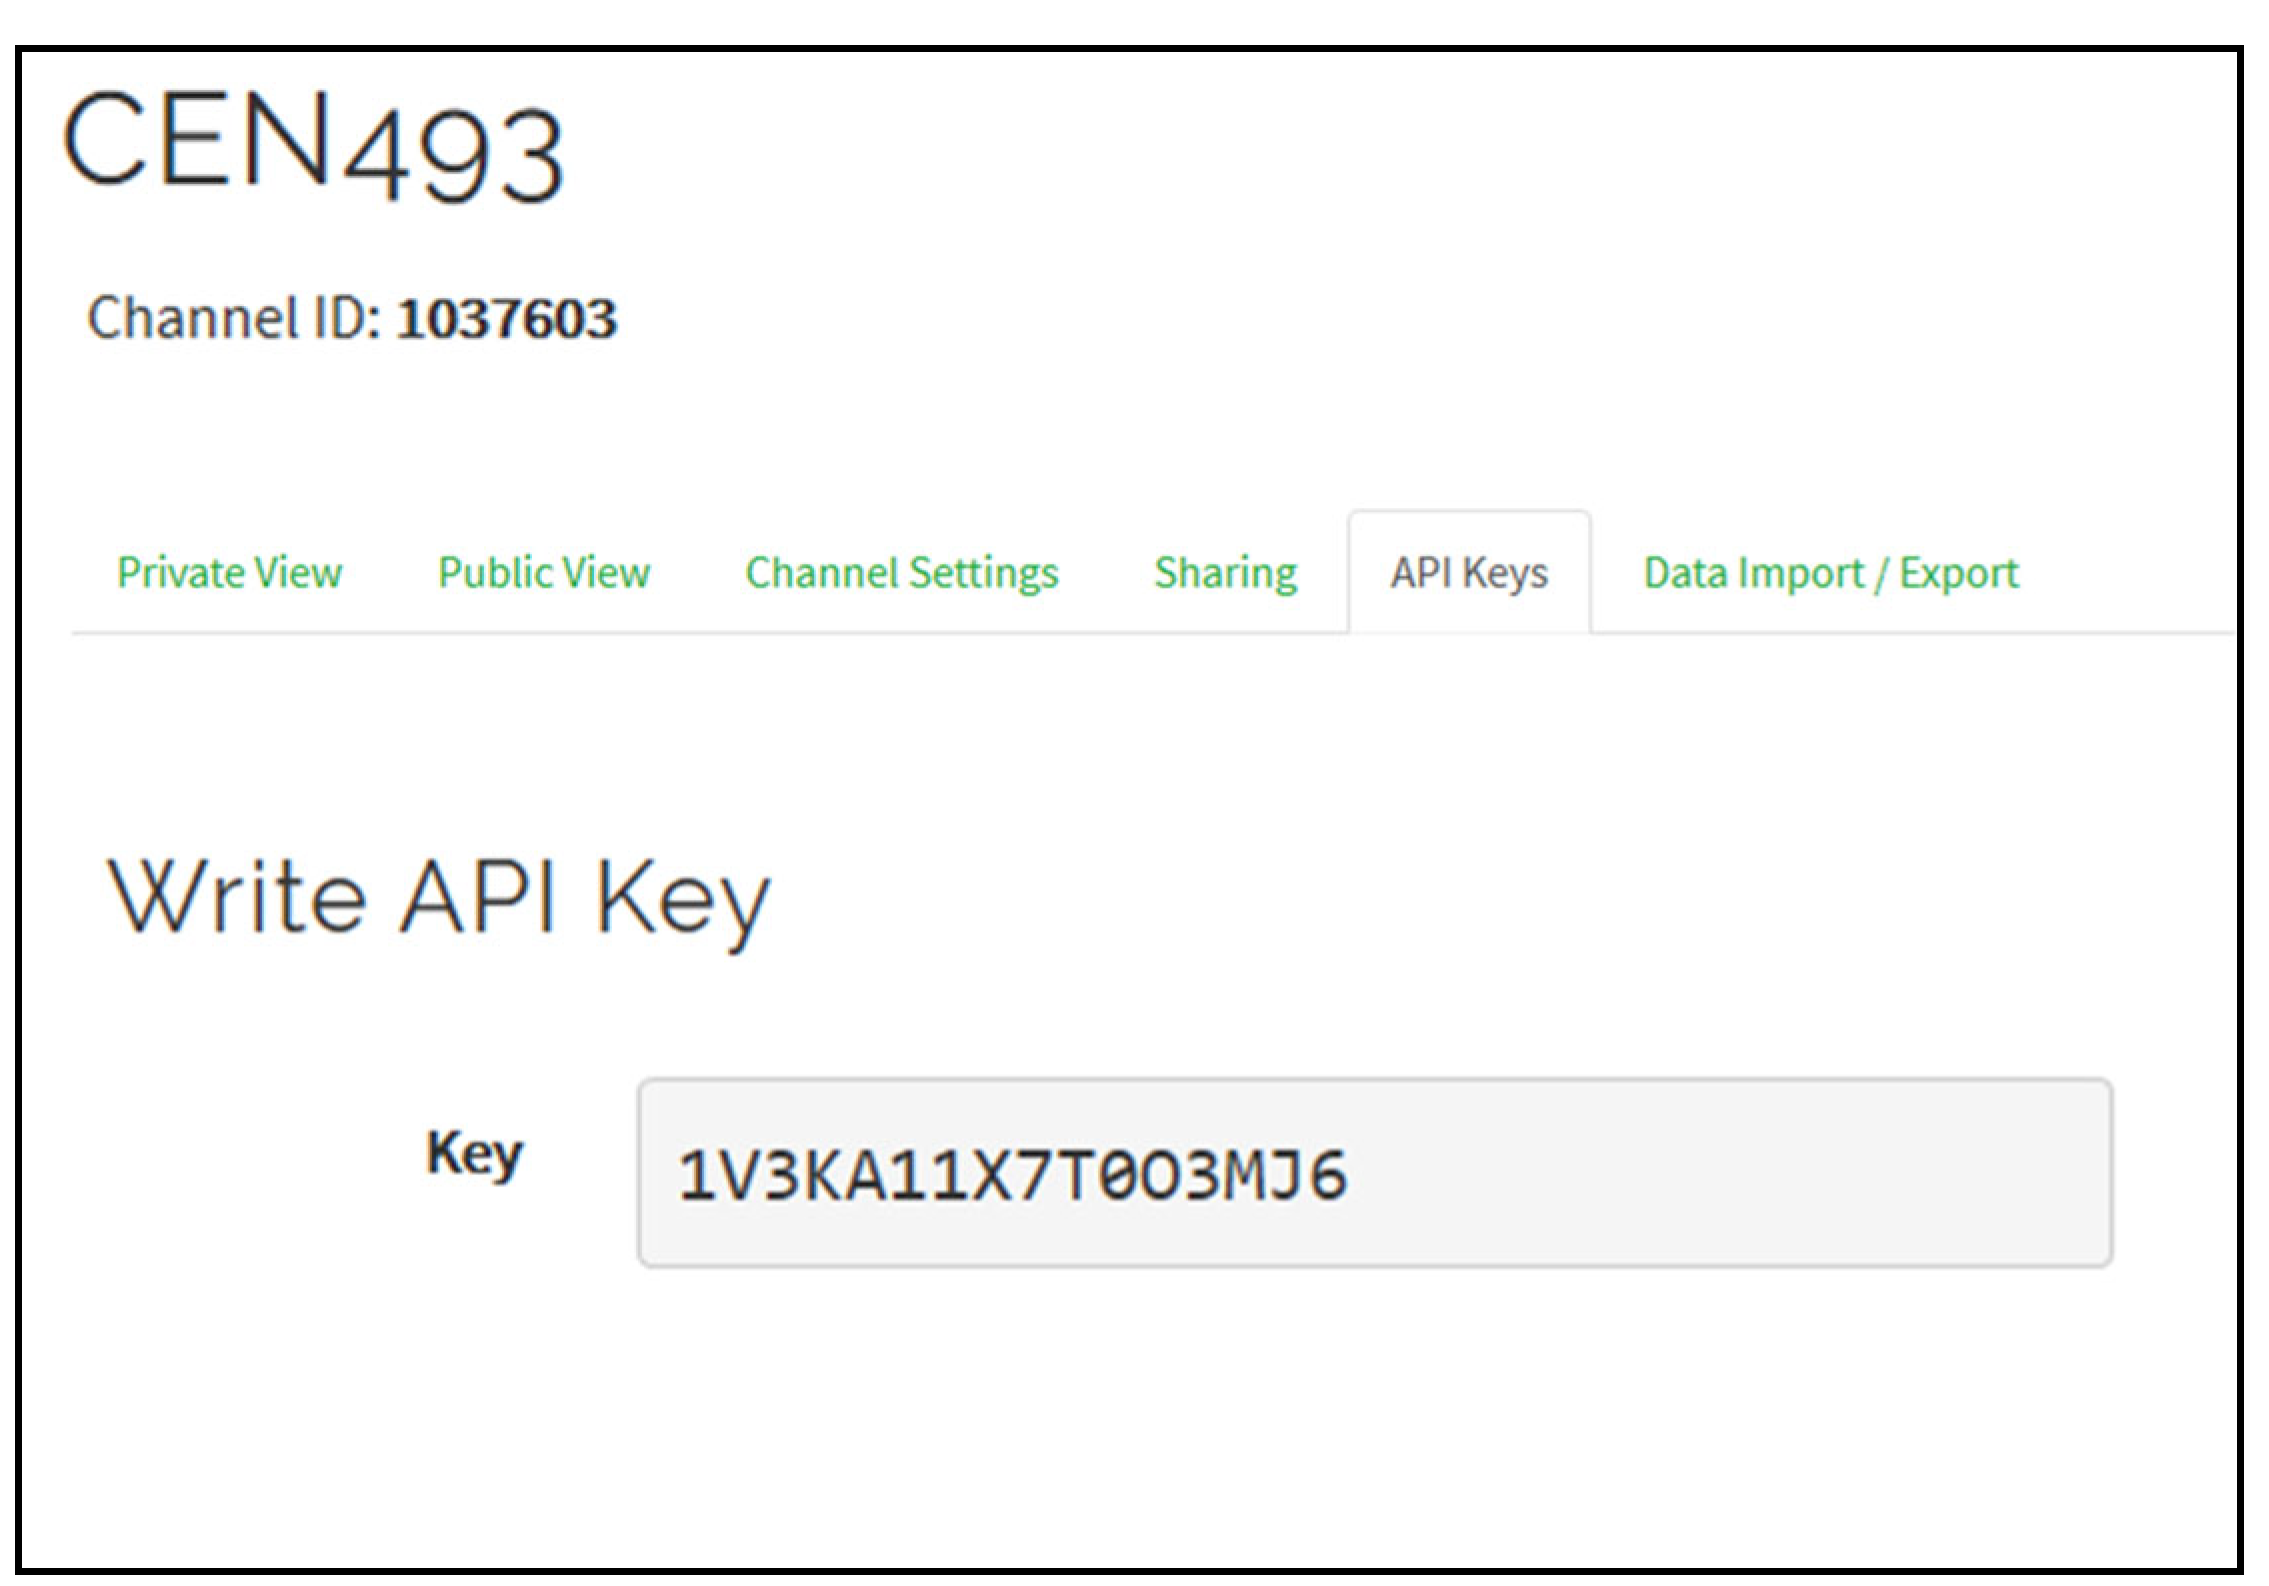Screen dimensions: 2269x1586
Task: Click the word 'Export' in last tab
Action: click(x=1958, y=573)
